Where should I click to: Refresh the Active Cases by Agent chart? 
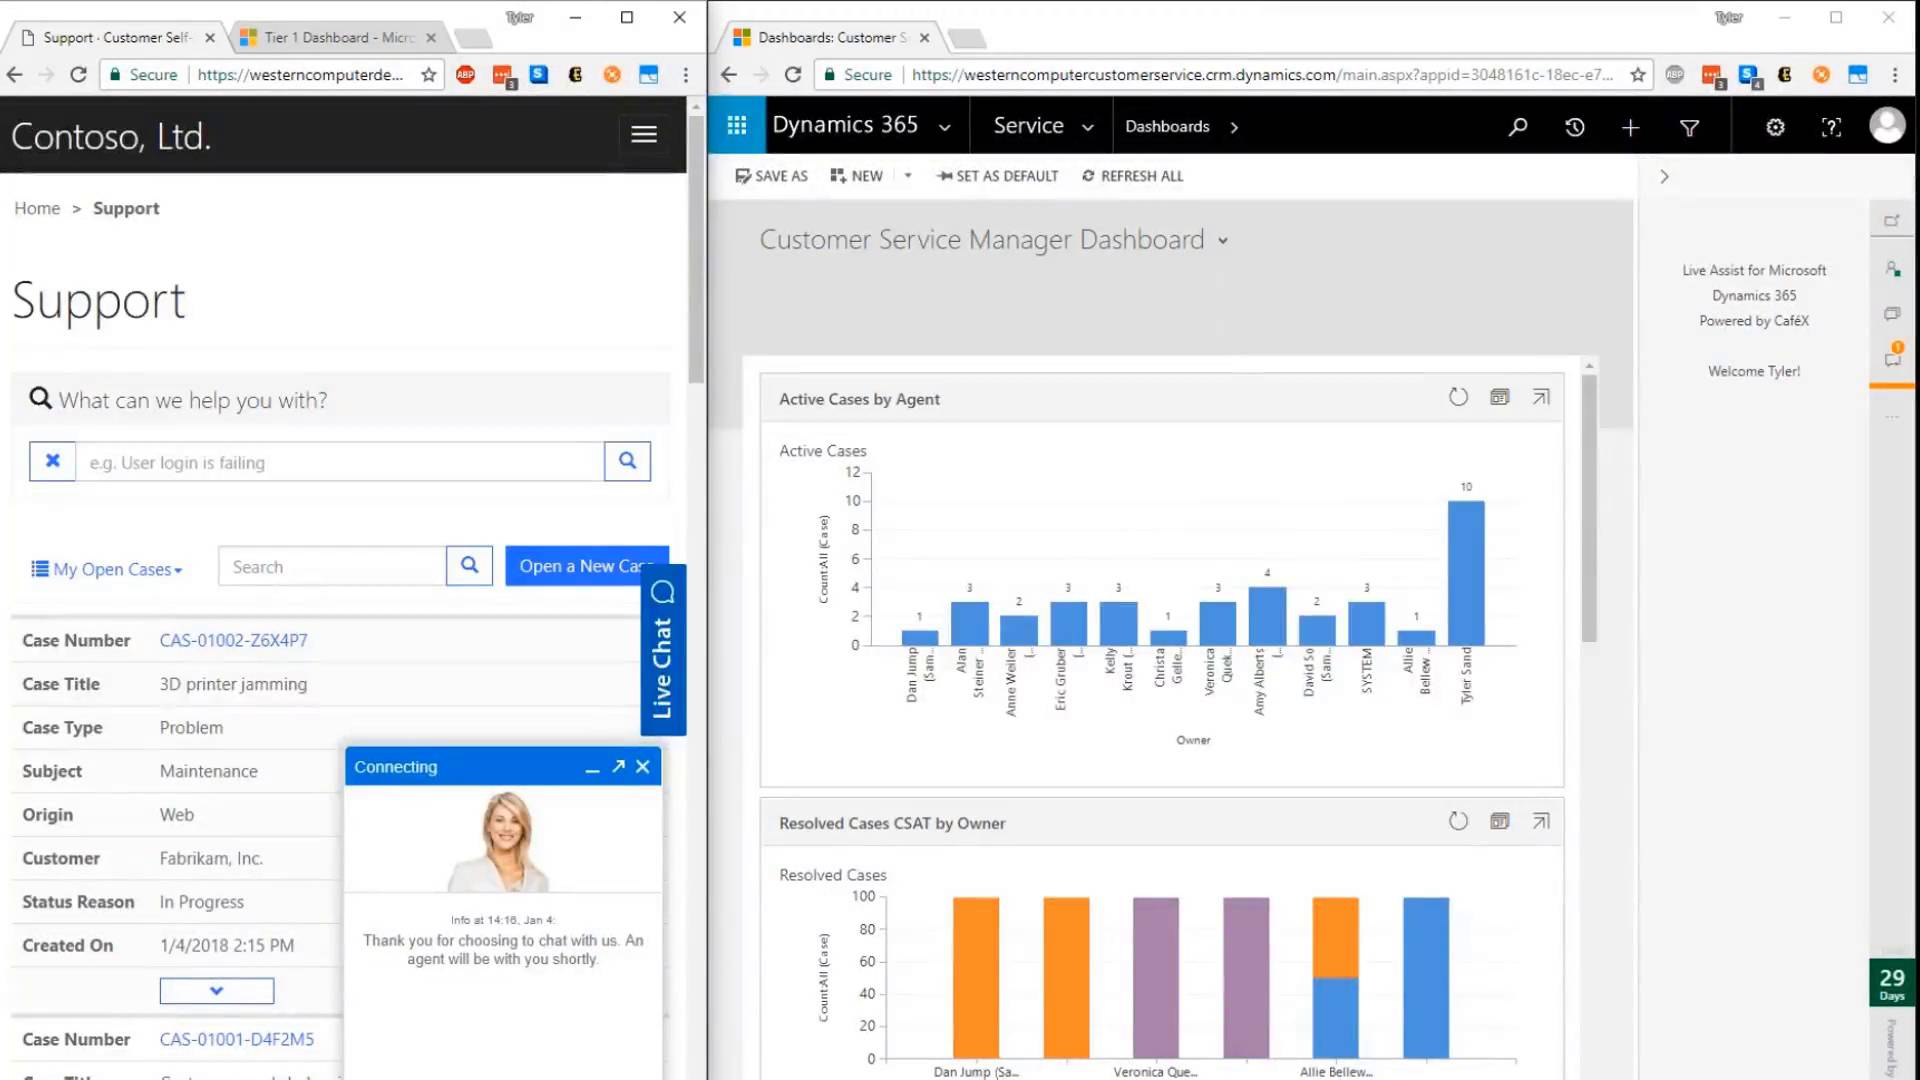[x=1458, y=397]
